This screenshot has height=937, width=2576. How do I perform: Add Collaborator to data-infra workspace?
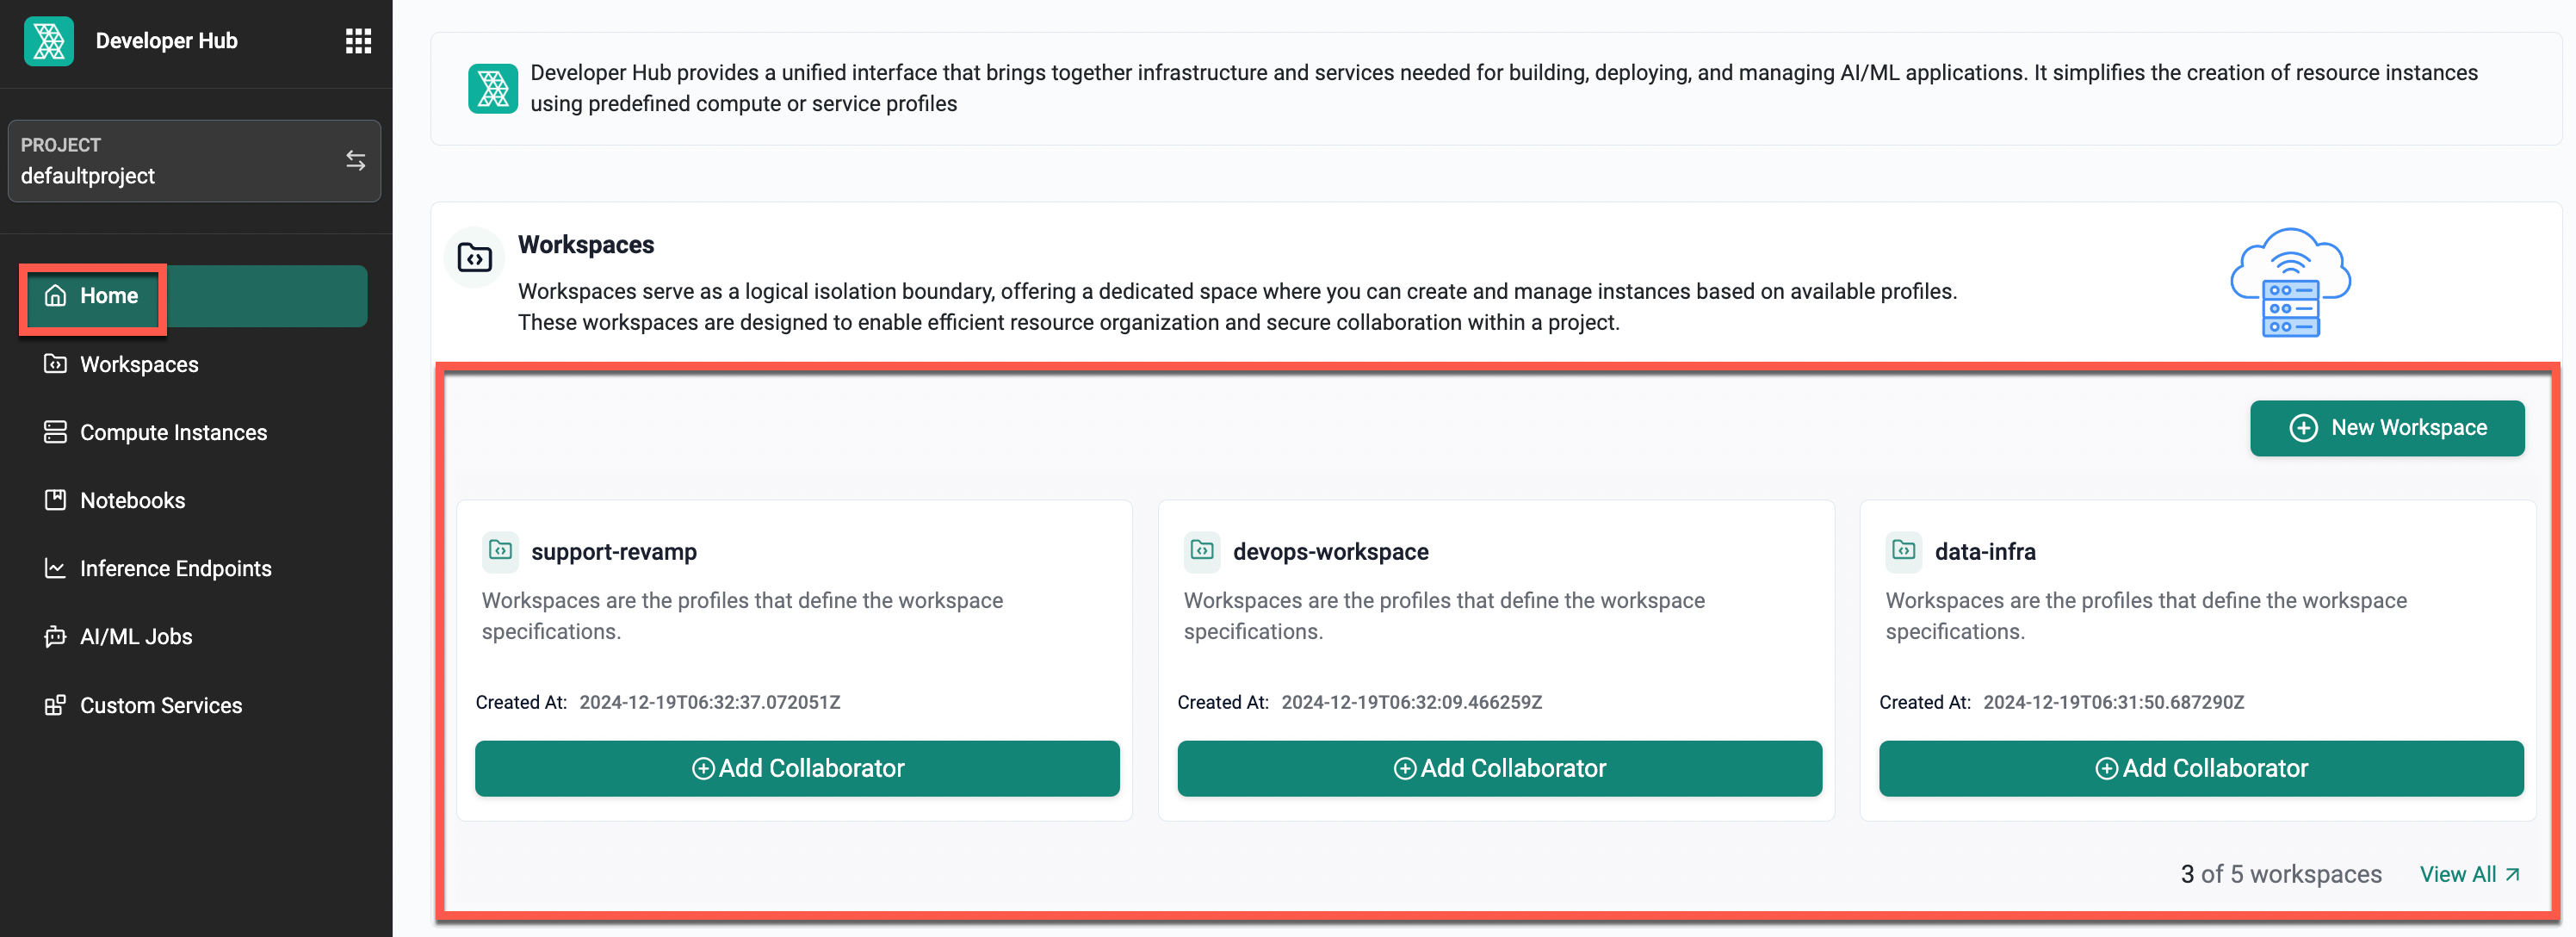2201,767
